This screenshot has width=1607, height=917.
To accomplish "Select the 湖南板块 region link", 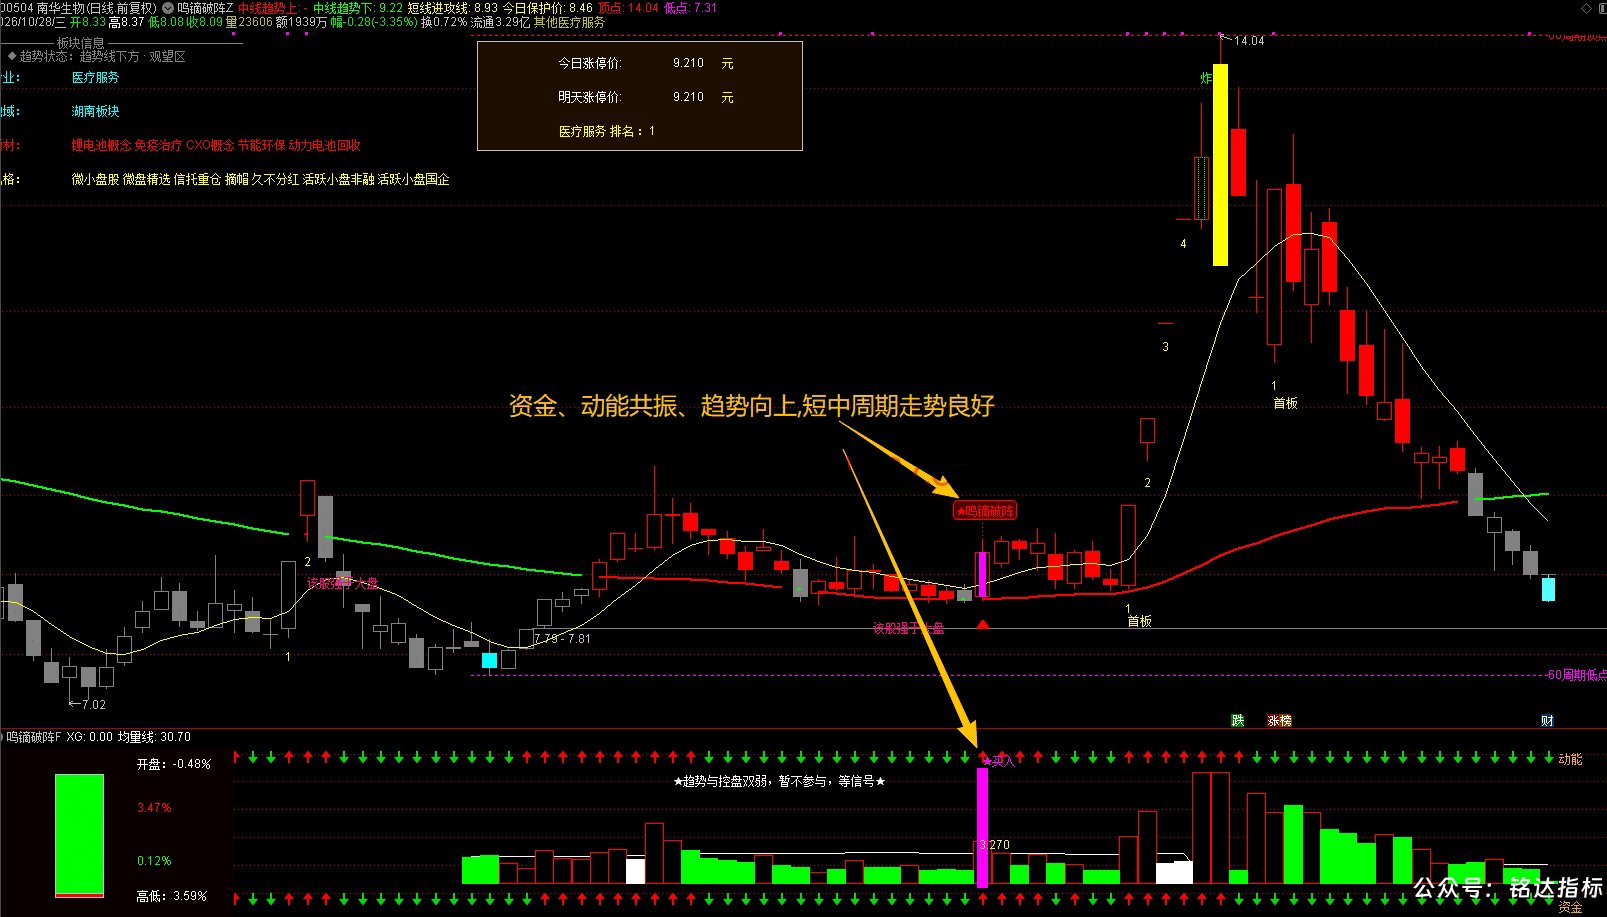I will 95,111.
